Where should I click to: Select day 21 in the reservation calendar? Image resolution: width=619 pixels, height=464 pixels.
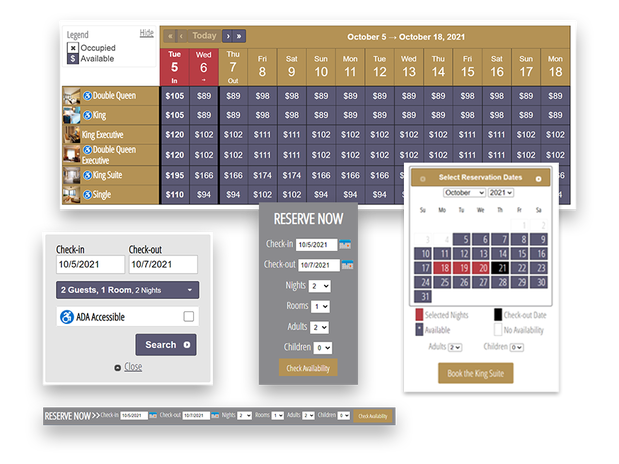503,268
